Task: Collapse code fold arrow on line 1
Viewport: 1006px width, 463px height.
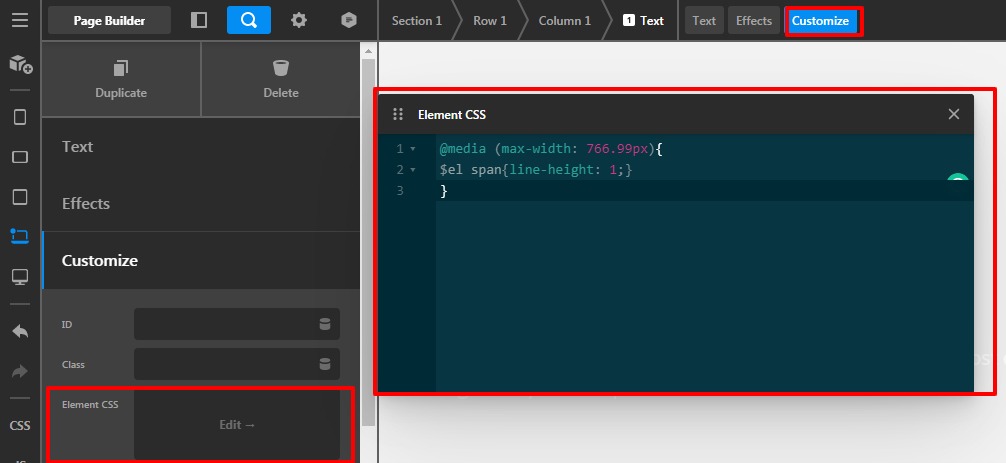Action: [413, 149]
